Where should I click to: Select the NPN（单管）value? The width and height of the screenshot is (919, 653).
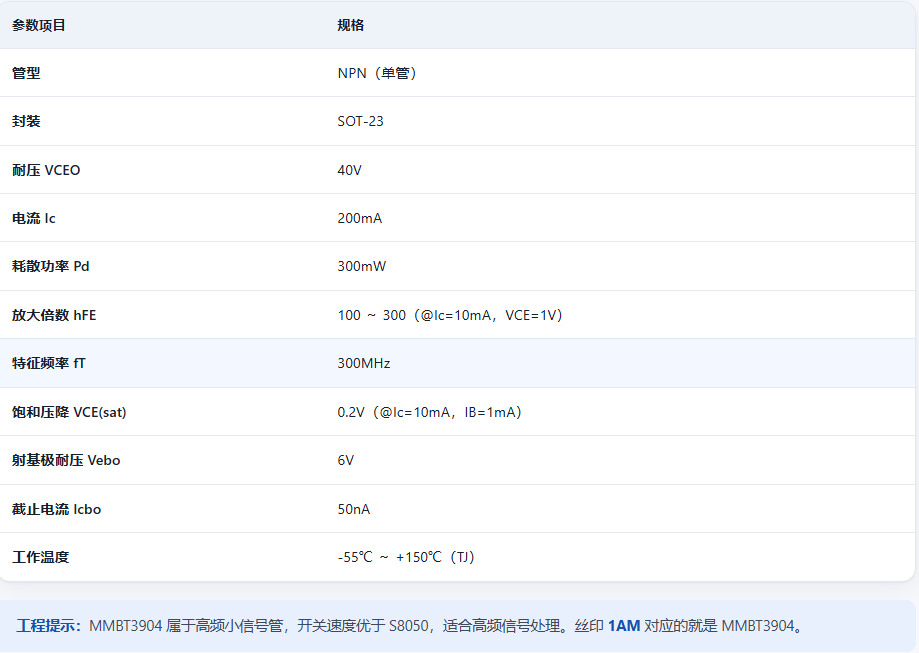point(377,73)
